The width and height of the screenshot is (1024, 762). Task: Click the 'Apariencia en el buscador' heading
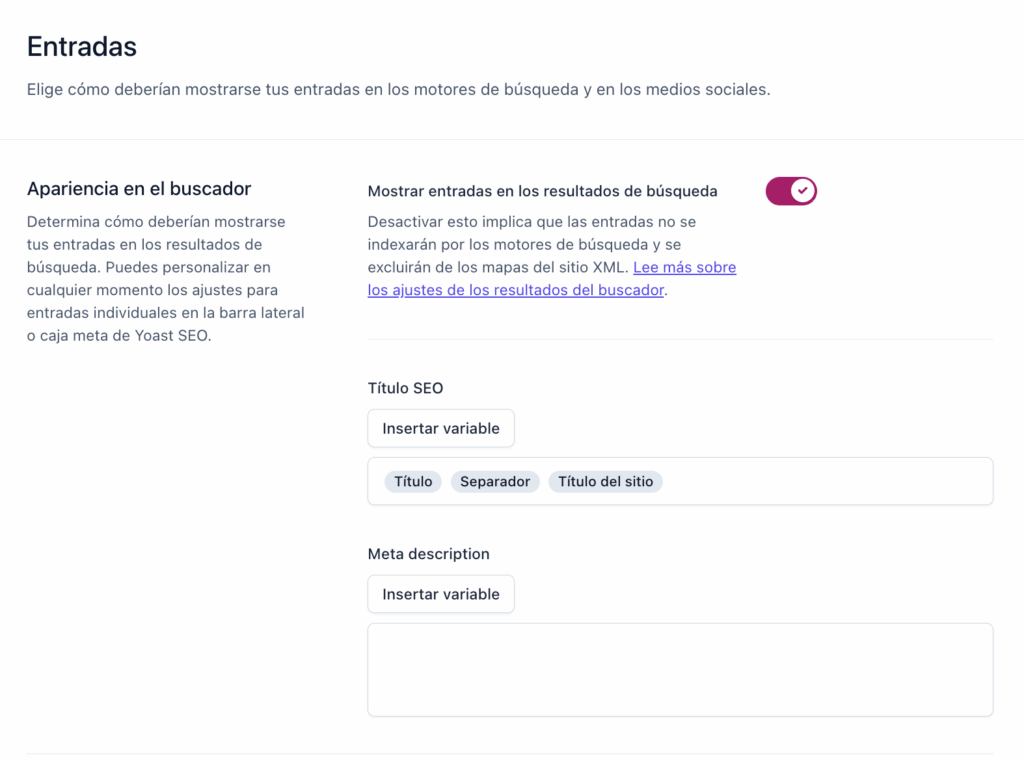(139, 189)
